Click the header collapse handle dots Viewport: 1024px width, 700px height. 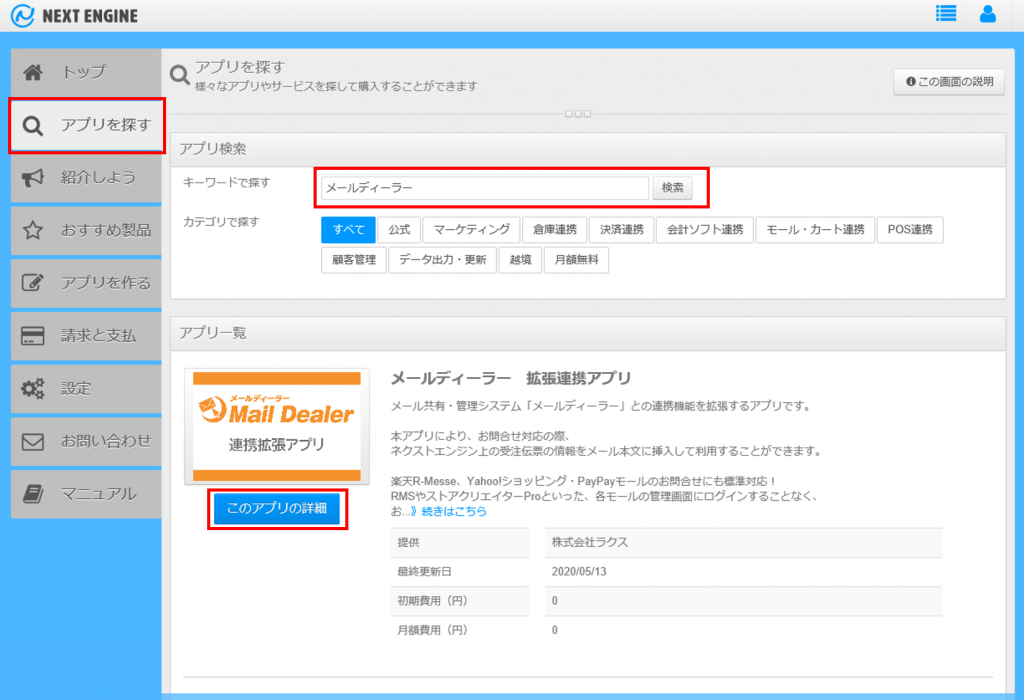pyautogui.click(x=578, y=114)
